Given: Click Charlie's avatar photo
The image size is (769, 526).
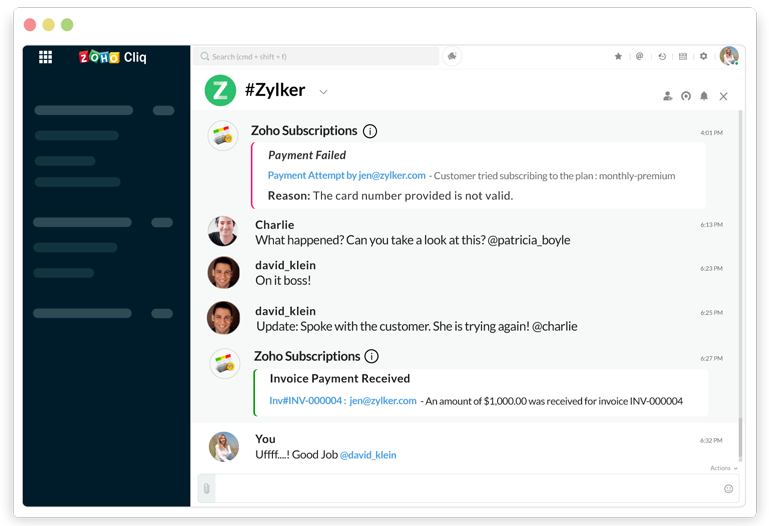Looking at the screenshot, I should point(223,231).
